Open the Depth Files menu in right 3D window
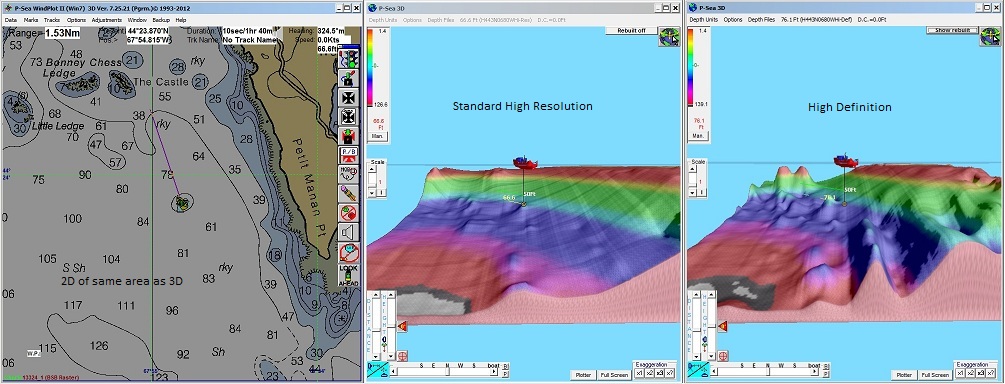The image size is (1005, 384). [x=761, y=20]
